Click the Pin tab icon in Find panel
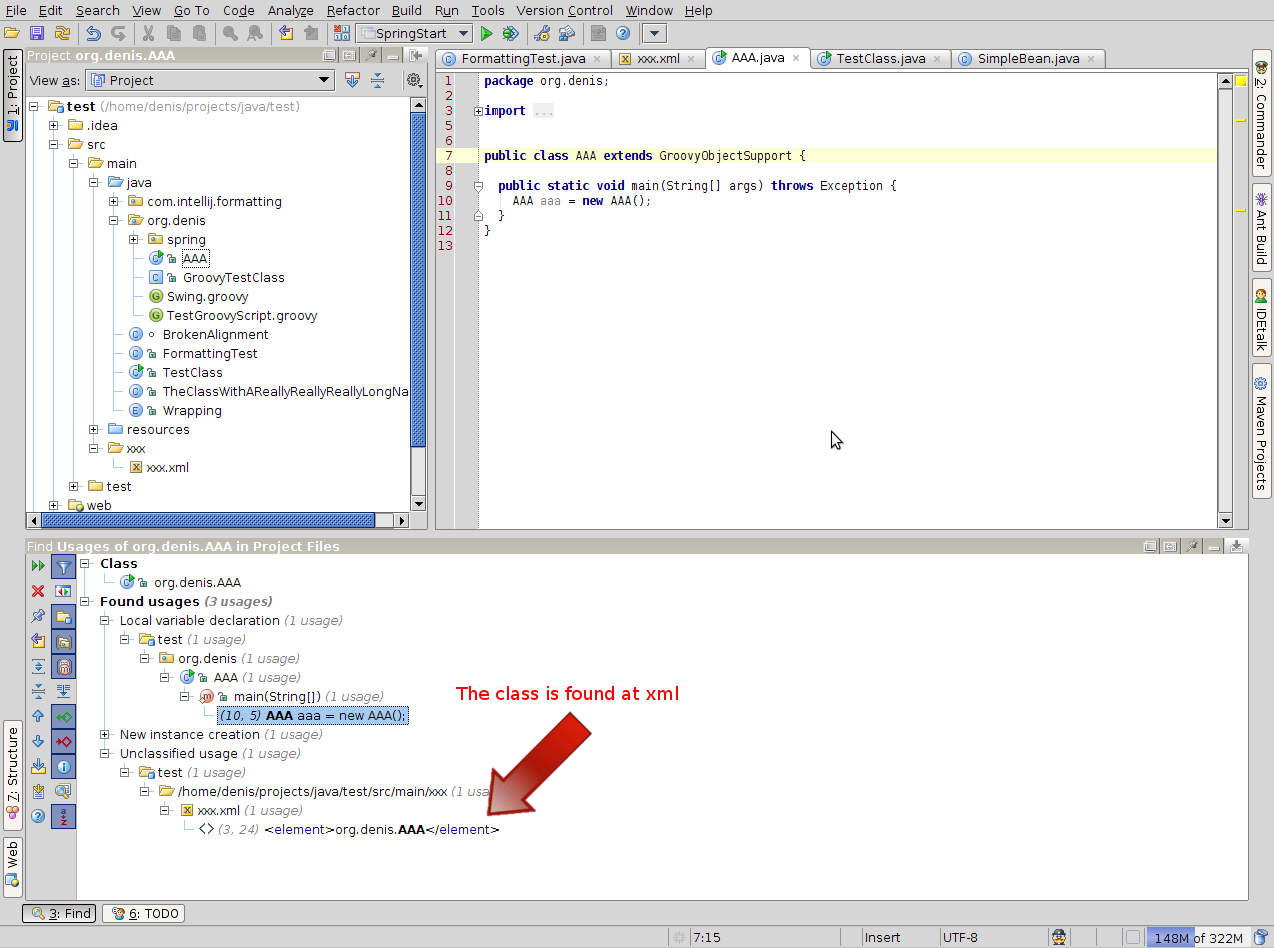Screen dimensions: 1274x948 point(38,616)
